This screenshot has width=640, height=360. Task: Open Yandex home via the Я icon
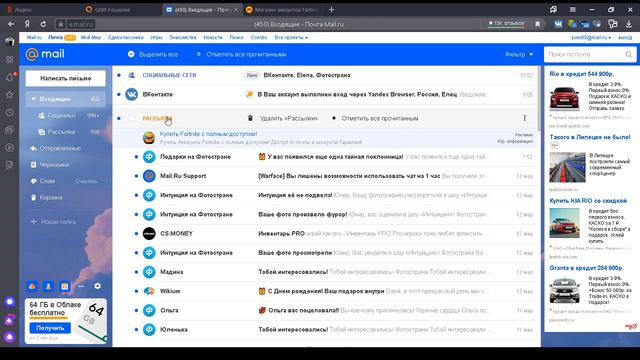(27, 24)
